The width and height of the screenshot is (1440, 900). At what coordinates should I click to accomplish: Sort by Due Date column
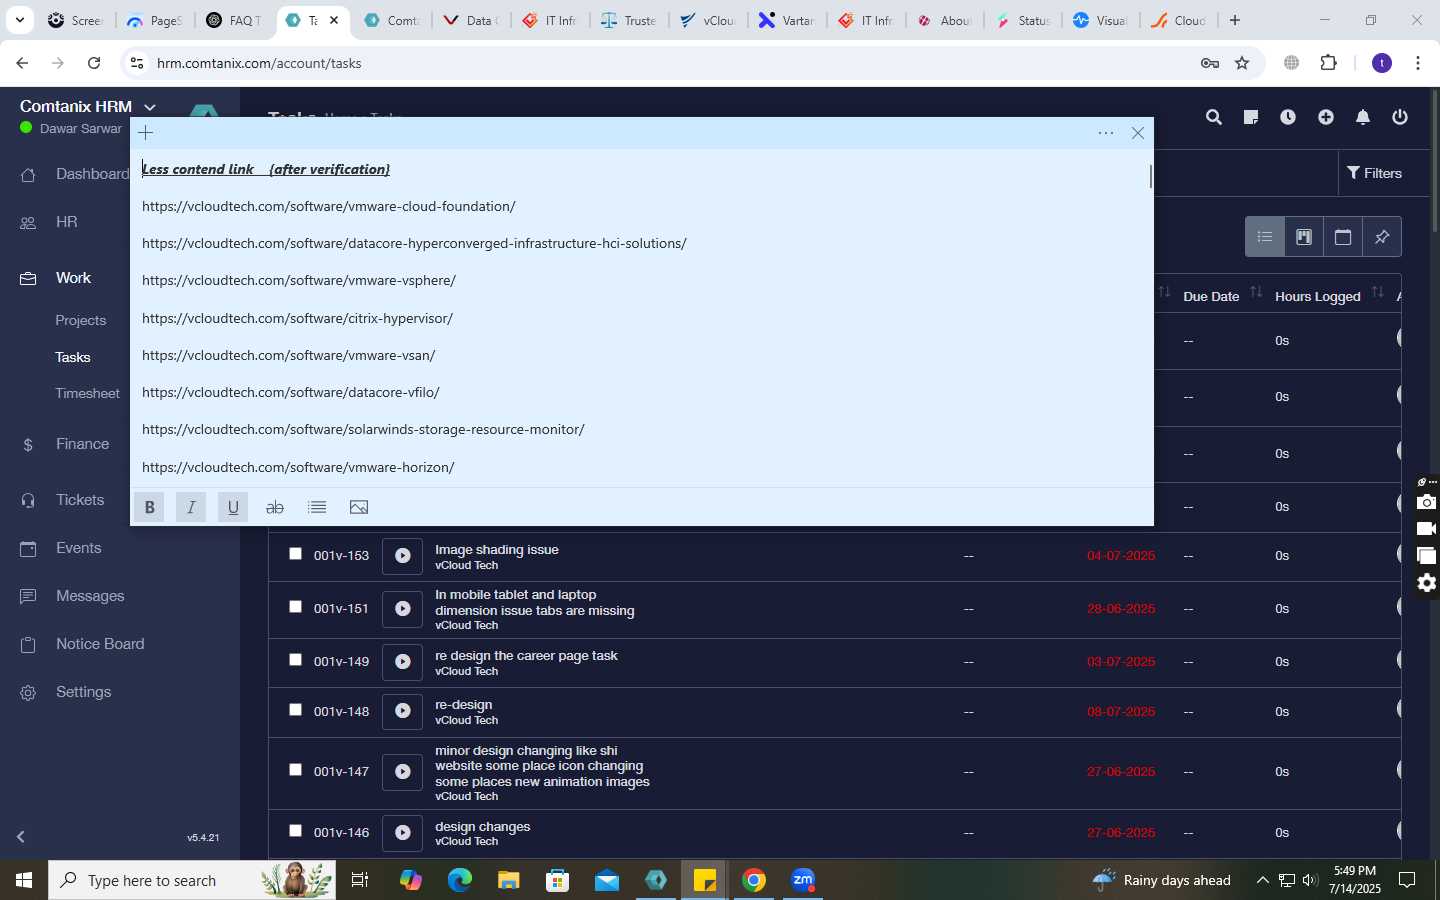(1211, 296)
